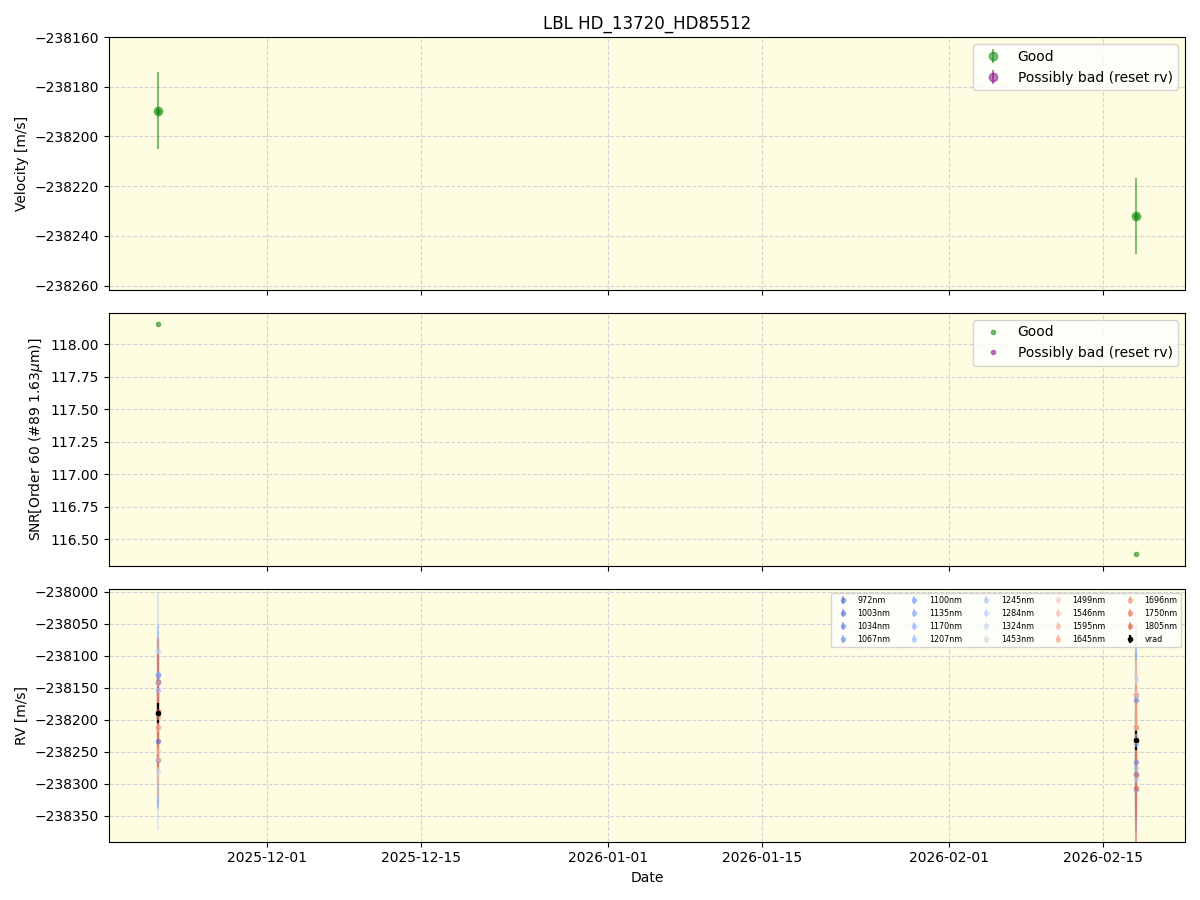This screenshot has width=1200, height=900.
Task: Click the 118.00 SNR tick label
Action: (x=76, y=345)
